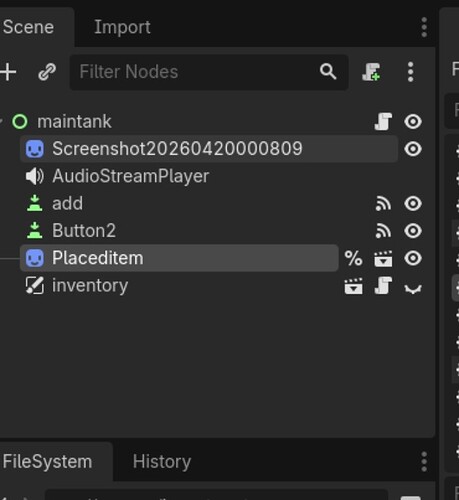Hide the maintank root node
459x500 pixels.
coord(413,121)
